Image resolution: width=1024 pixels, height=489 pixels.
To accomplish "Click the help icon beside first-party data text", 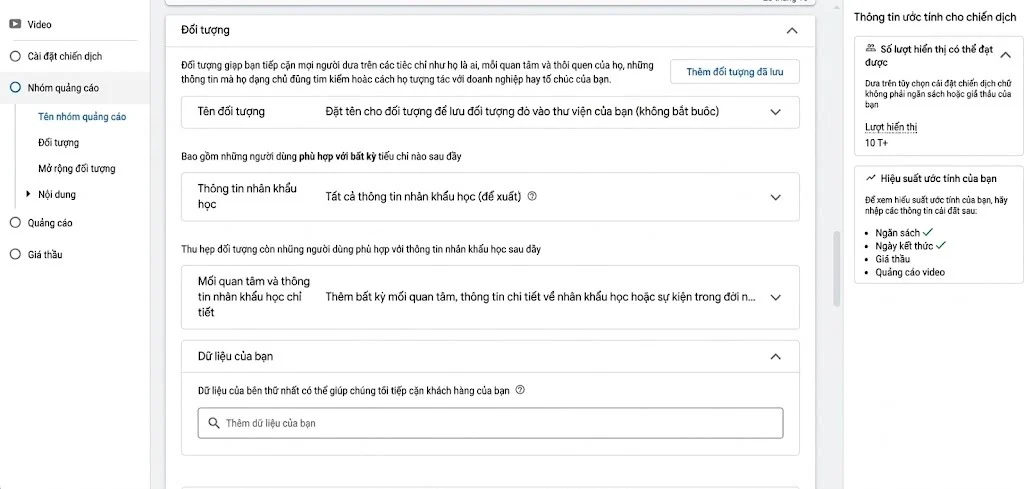I will (520, 390).
